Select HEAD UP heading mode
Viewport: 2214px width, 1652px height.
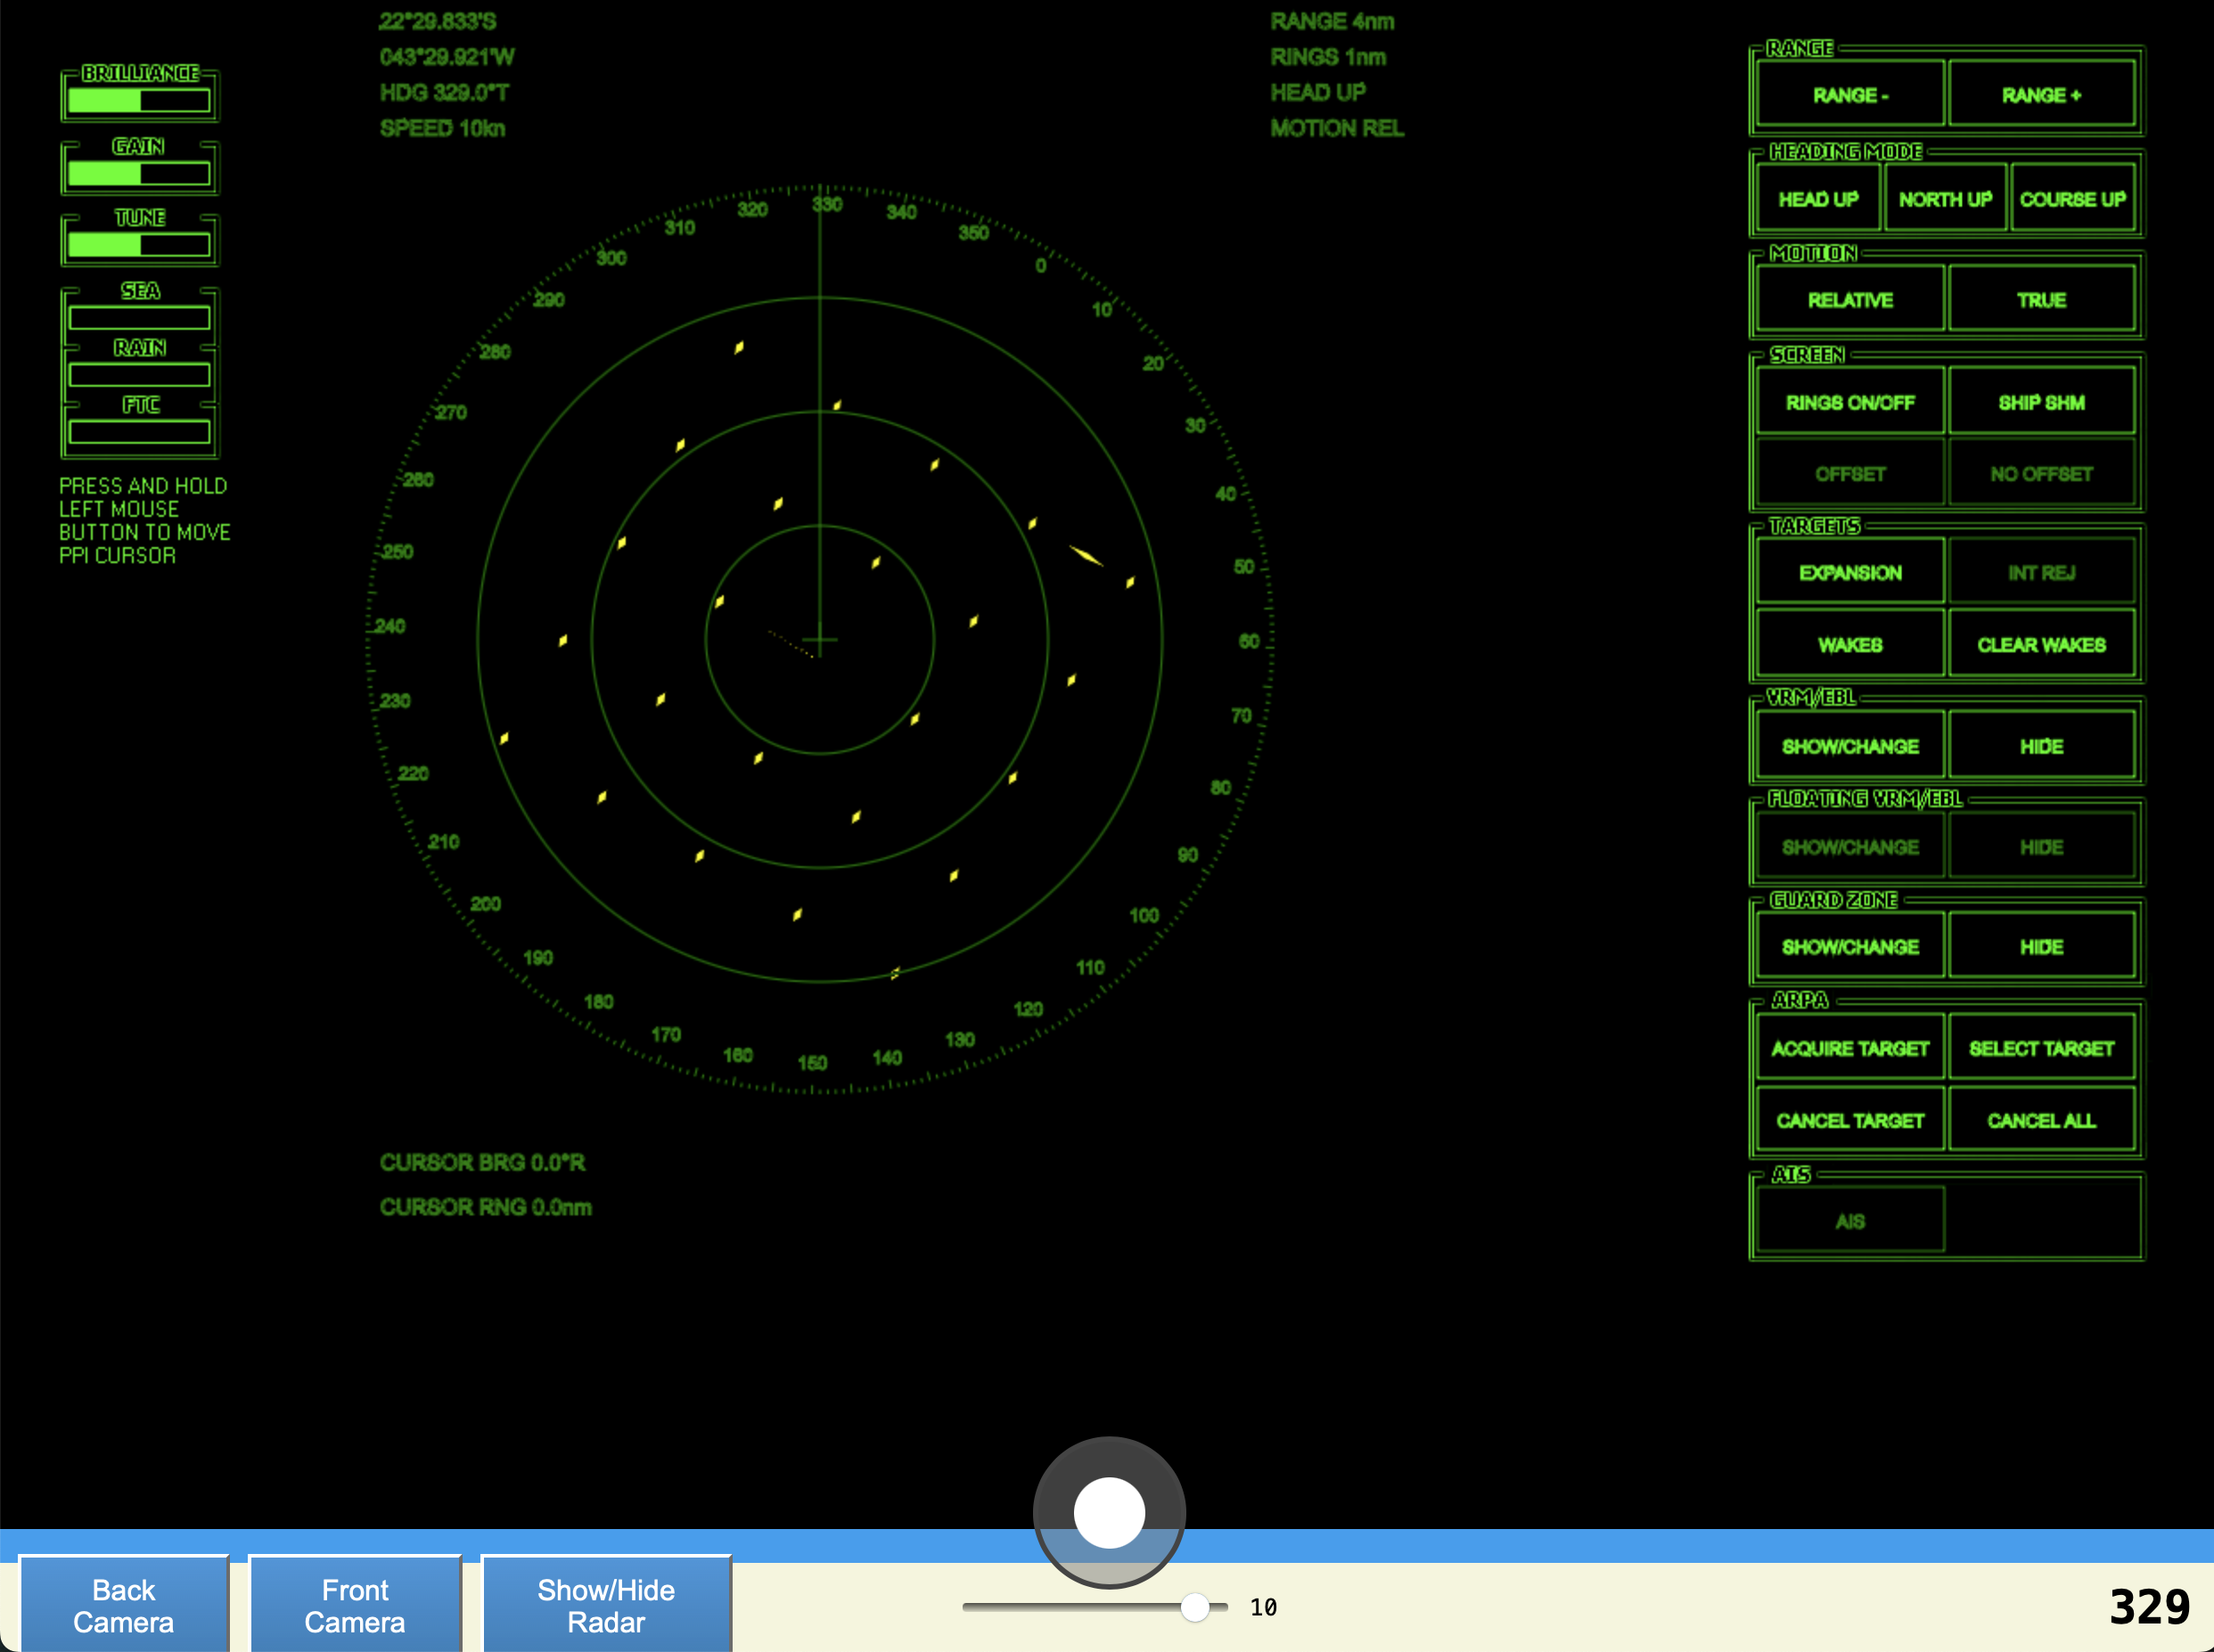point(1817,199)
